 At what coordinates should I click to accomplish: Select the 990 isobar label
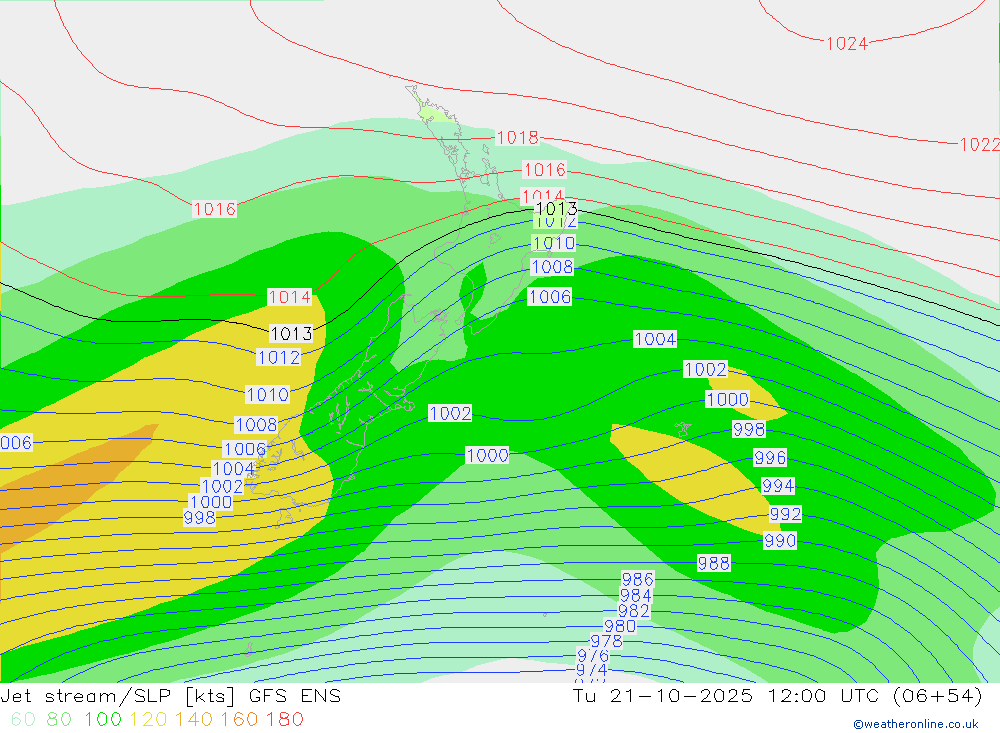click(x=780, y=541)
